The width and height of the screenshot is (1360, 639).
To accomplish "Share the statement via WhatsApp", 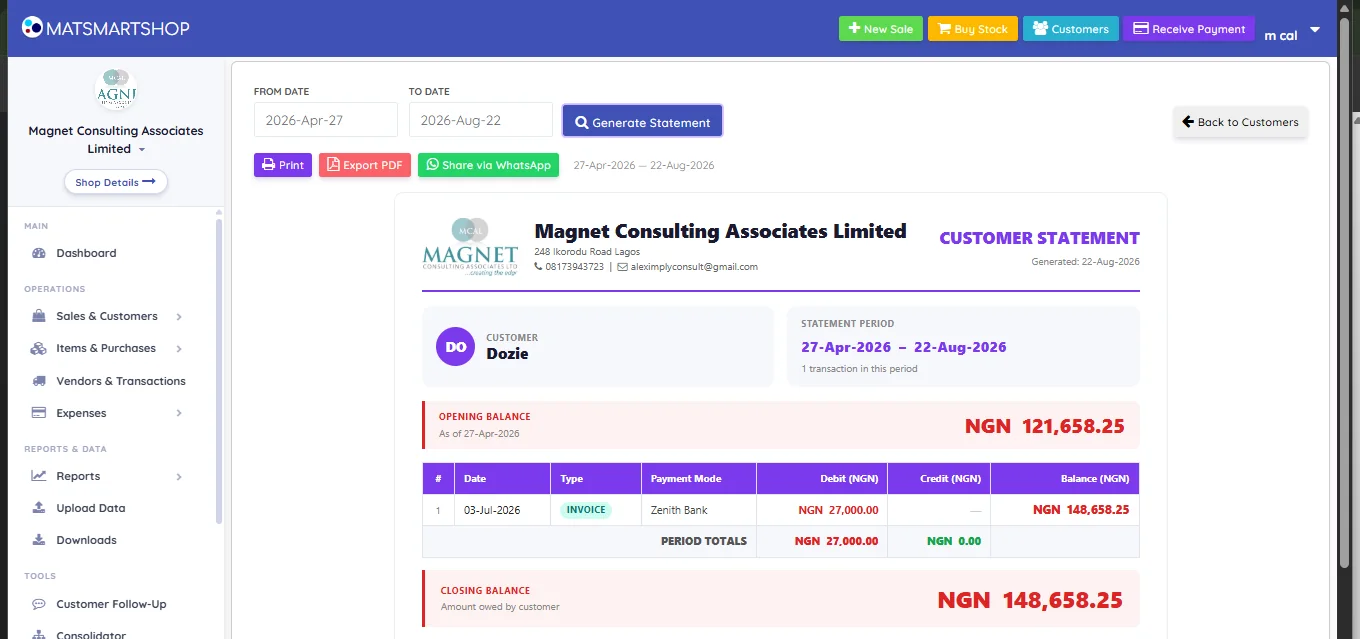I will 488,165.
